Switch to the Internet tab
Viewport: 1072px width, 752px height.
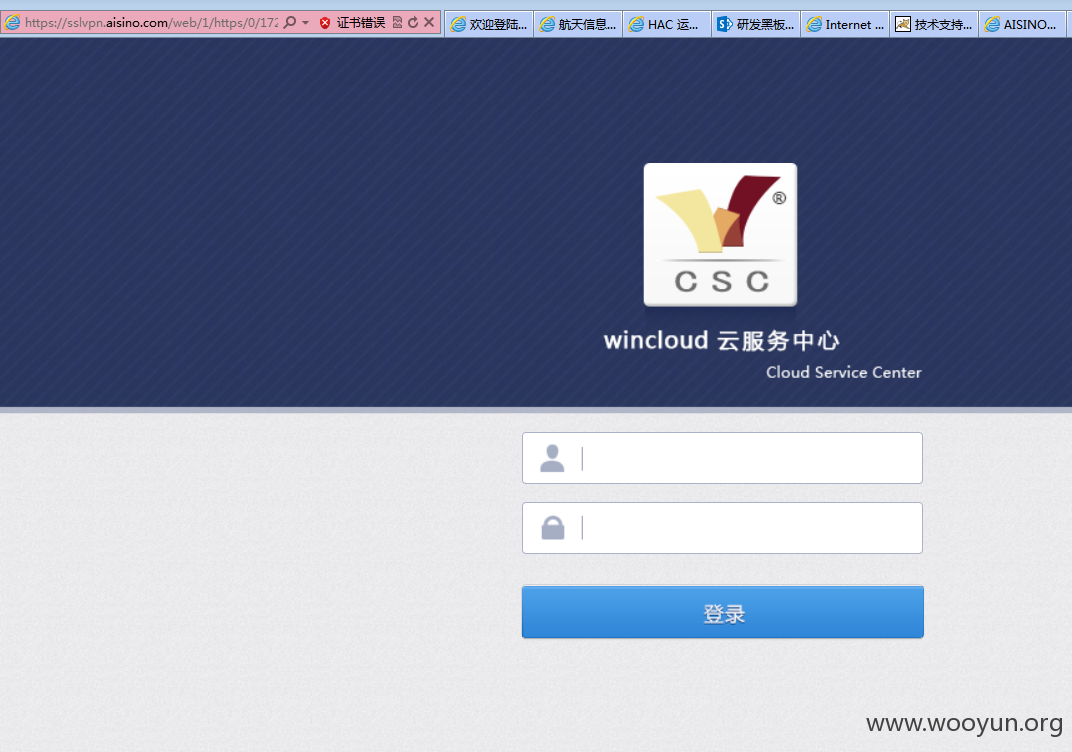click(845, 25)
